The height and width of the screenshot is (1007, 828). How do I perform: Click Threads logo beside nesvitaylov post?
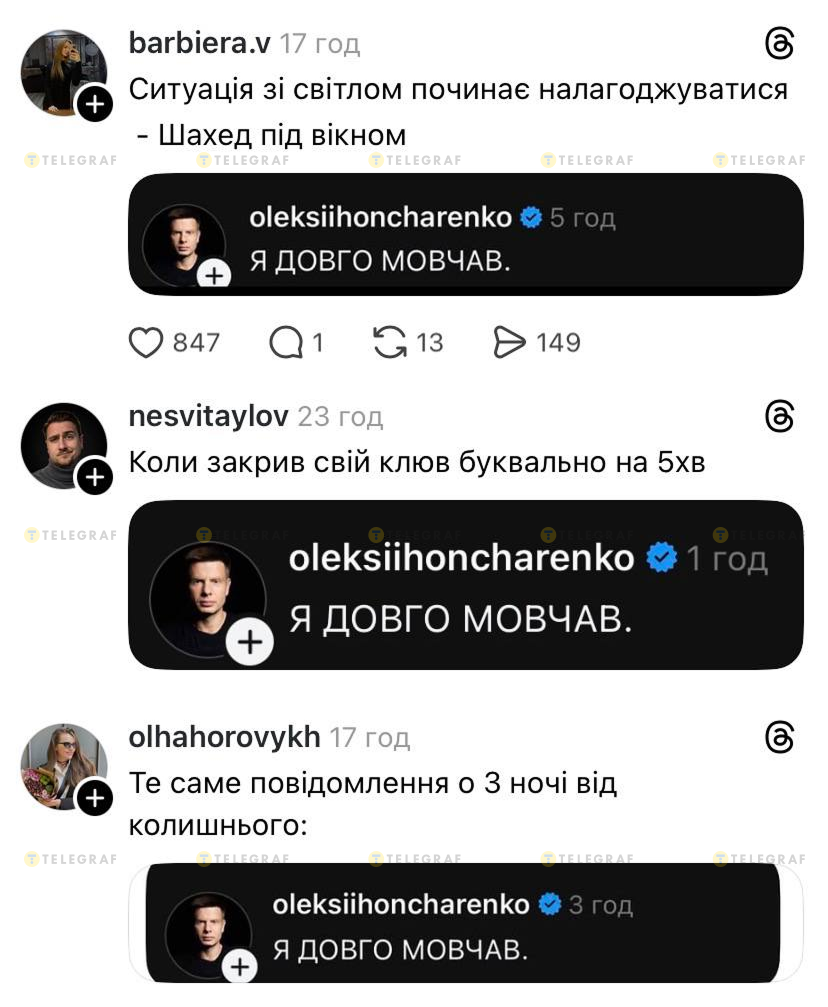coord(779,417)
